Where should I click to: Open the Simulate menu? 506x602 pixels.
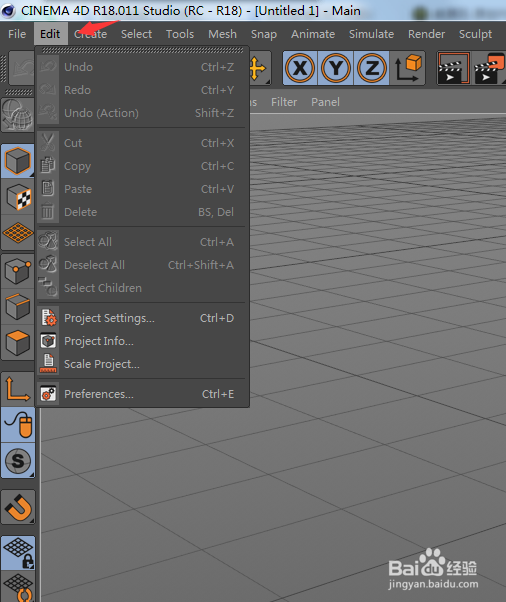point(371,34)
